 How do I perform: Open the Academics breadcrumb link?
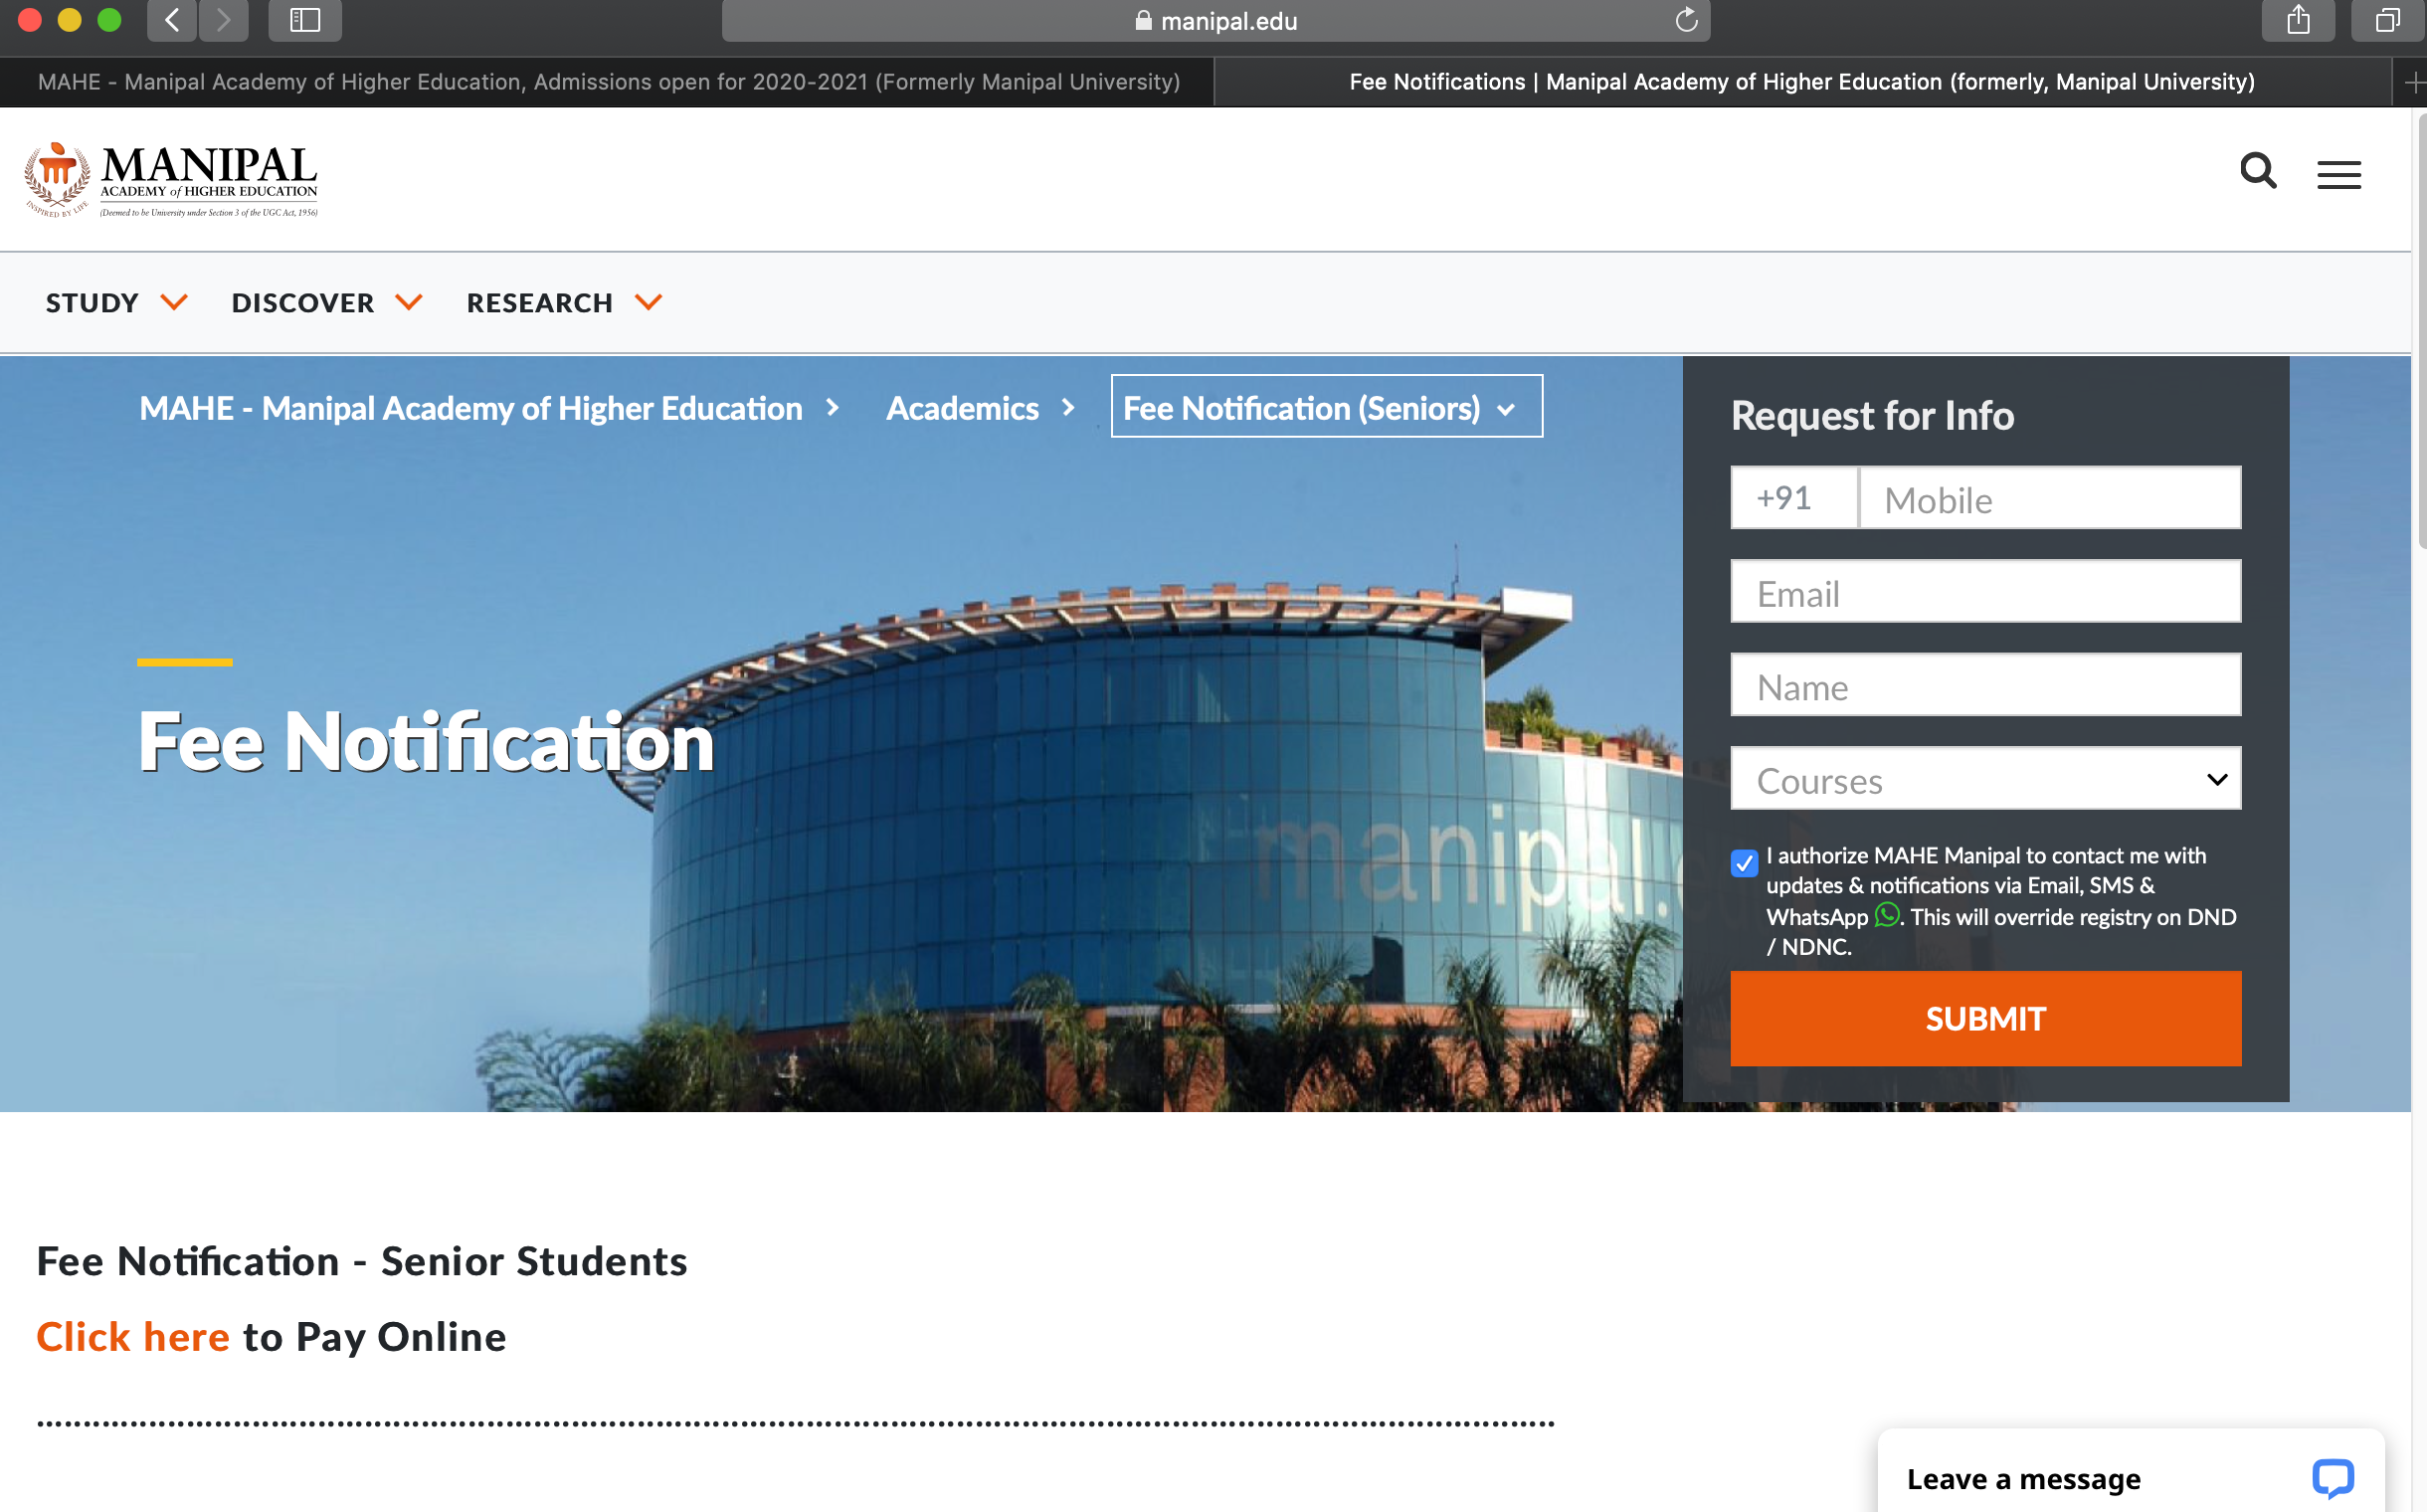[x=962, y=408]
